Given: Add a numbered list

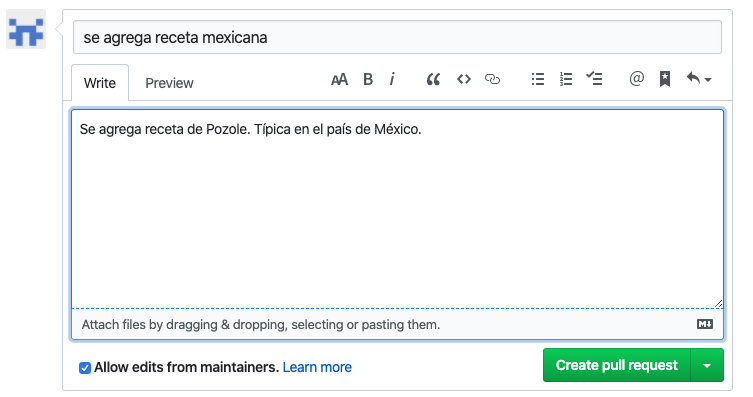Looking at the screenshot, I should tap(566, 79).
